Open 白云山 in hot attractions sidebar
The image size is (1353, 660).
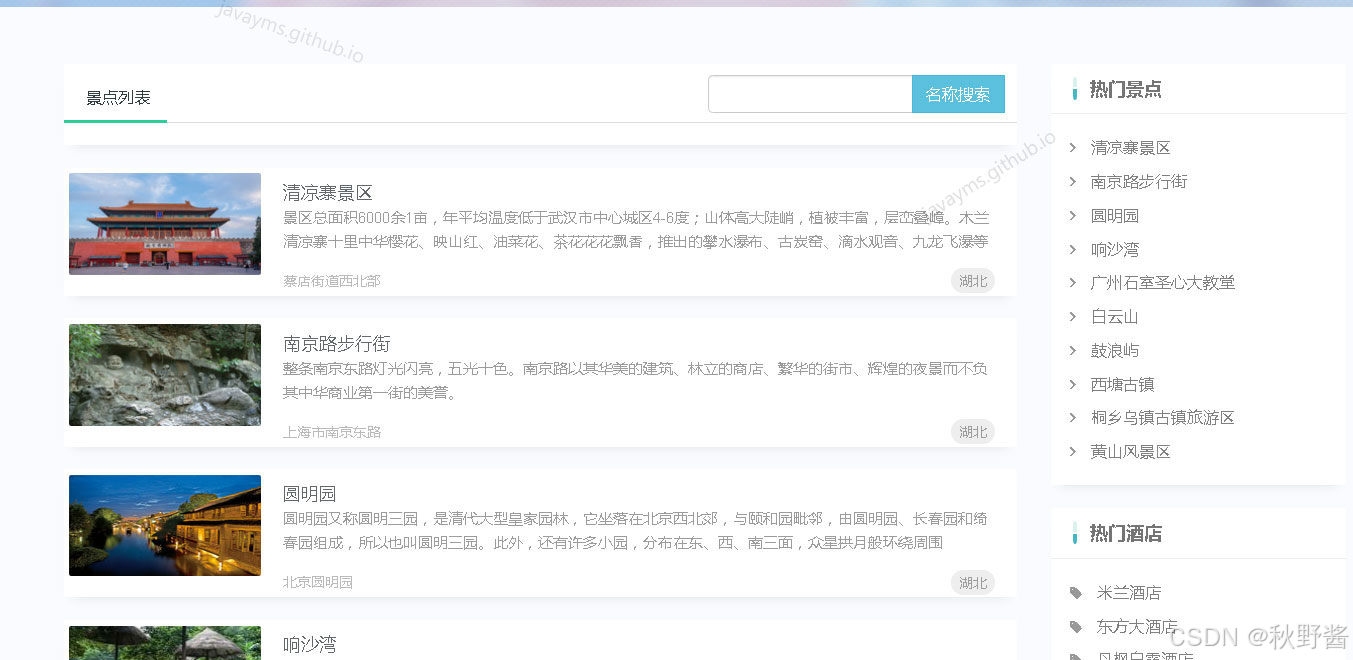1115,317
